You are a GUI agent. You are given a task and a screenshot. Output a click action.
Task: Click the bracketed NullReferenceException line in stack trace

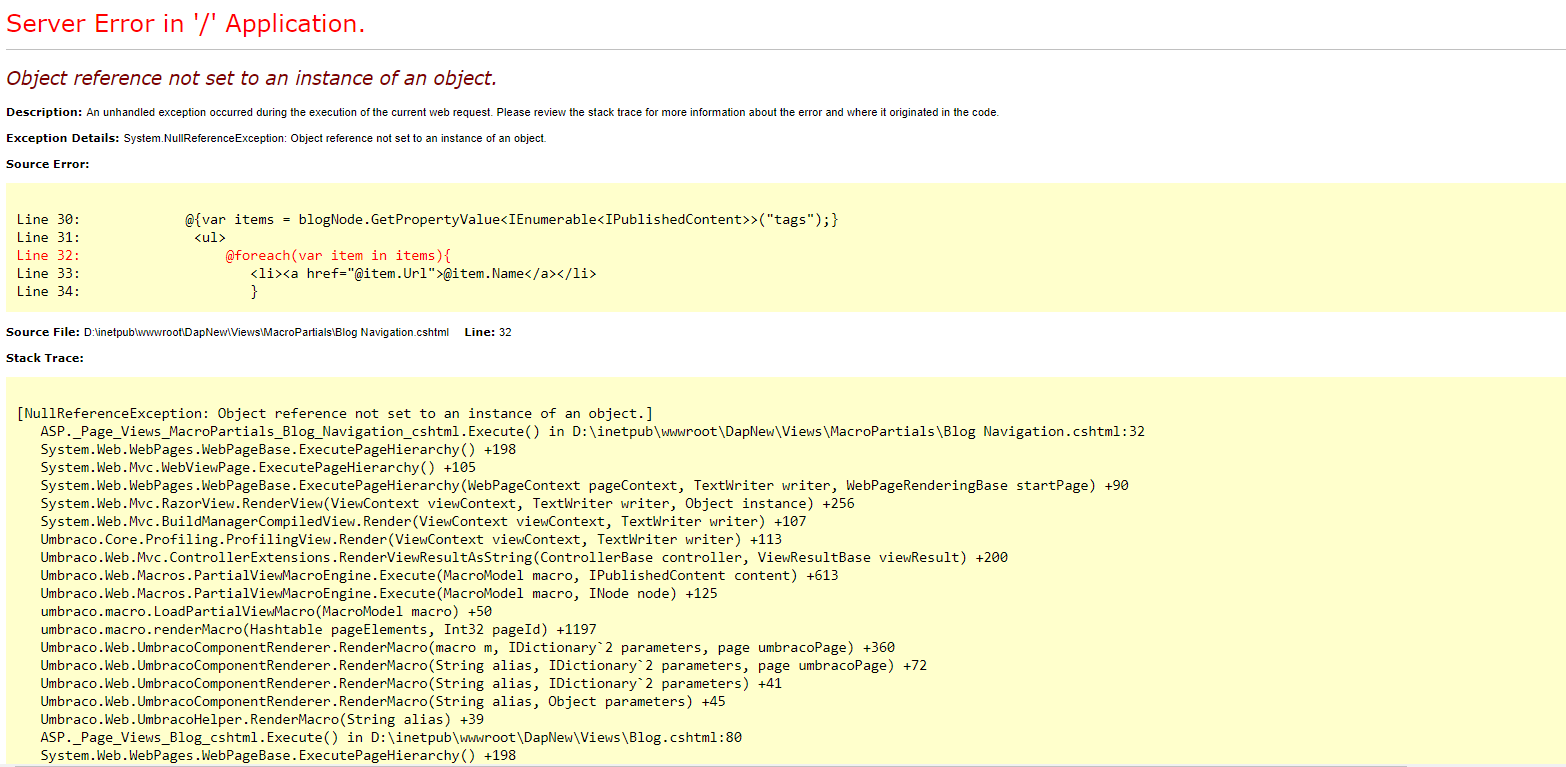click(x=335, y=413)
